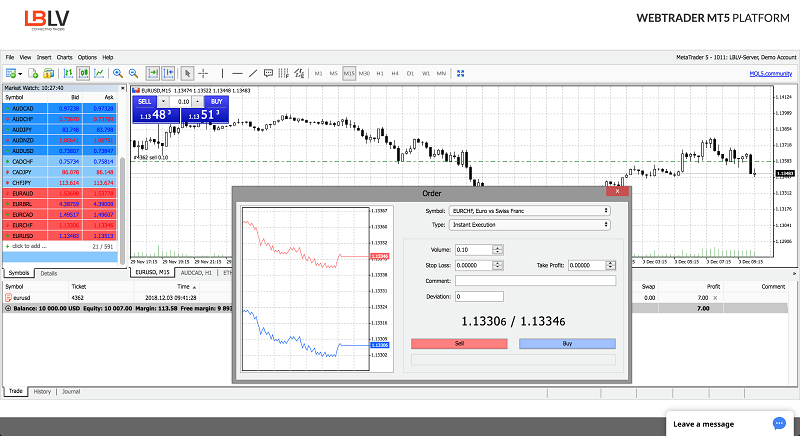Set timeframe to MN

[441, 73]
